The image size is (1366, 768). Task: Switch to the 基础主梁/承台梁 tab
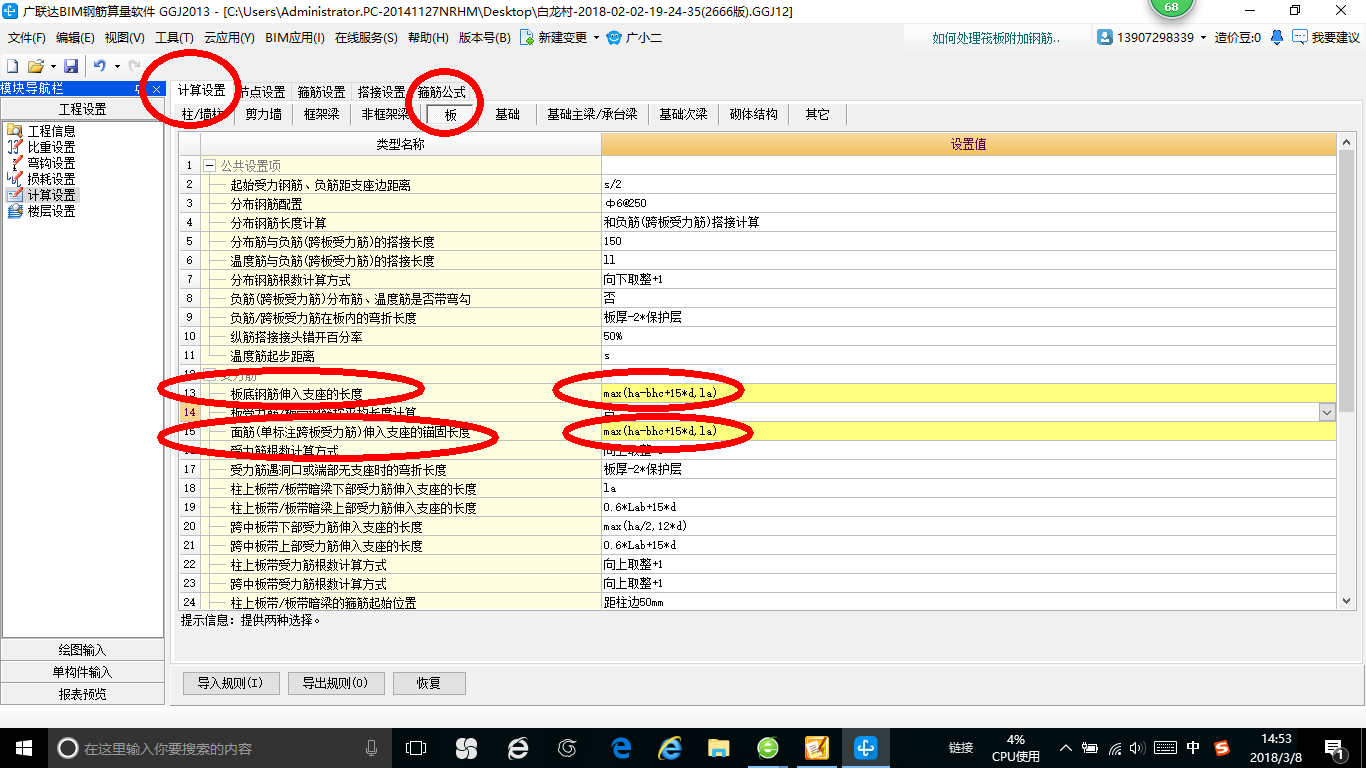click(x=592, y=115)
